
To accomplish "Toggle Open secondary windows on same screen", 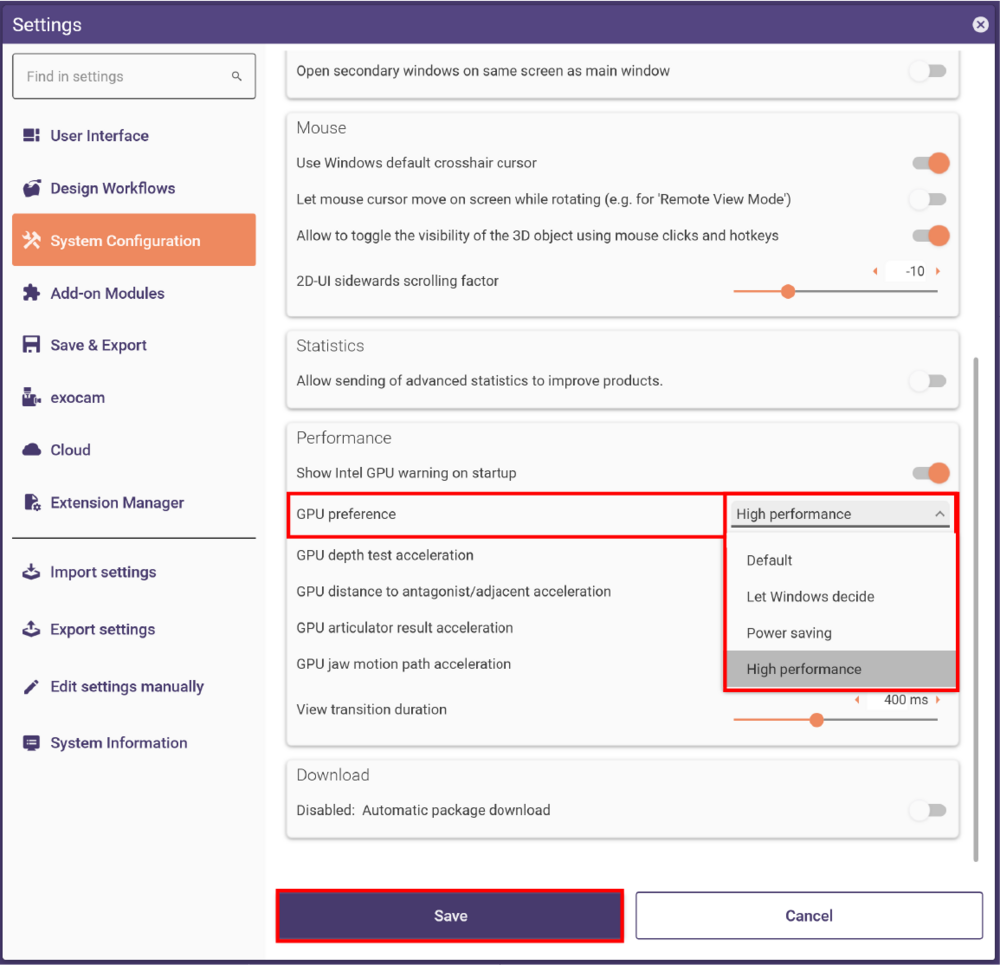I will pyautogui.click(x=929, y=71).
